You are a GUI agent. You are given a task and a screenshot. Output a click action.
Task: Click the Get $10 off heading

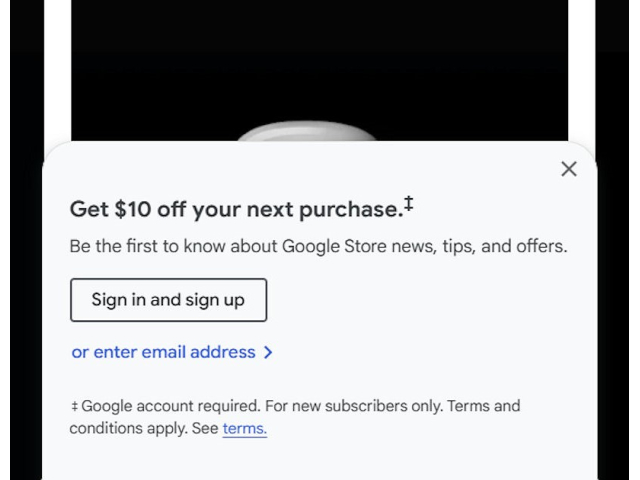click(x=235, y=210)
